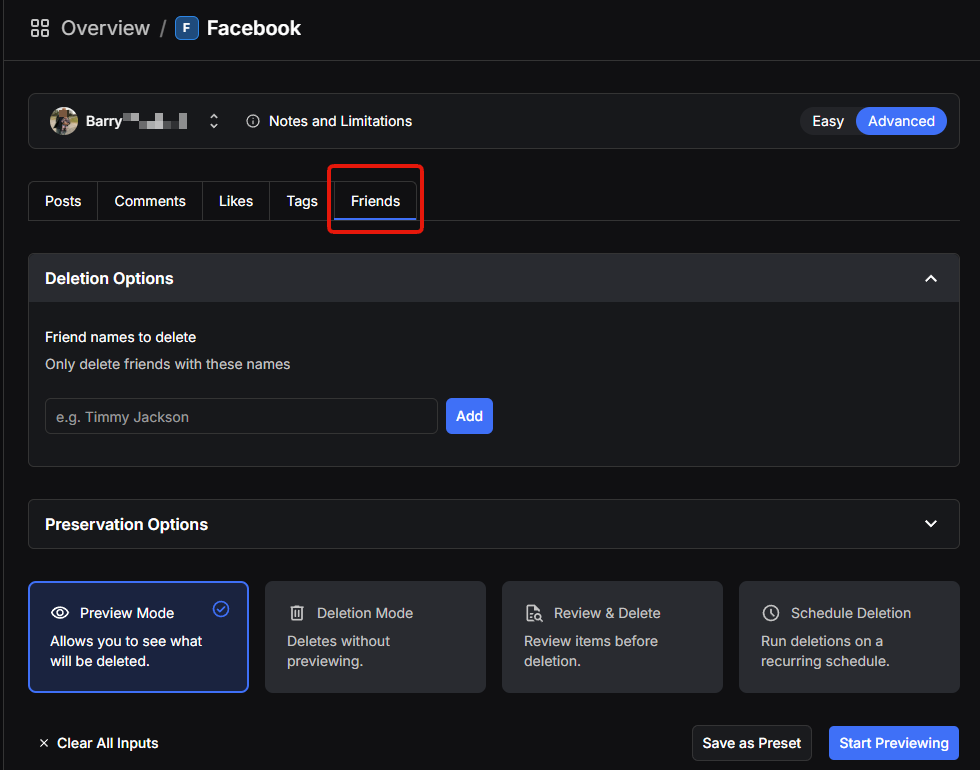Open the Posts tab
980x770 pixels.
63,201
